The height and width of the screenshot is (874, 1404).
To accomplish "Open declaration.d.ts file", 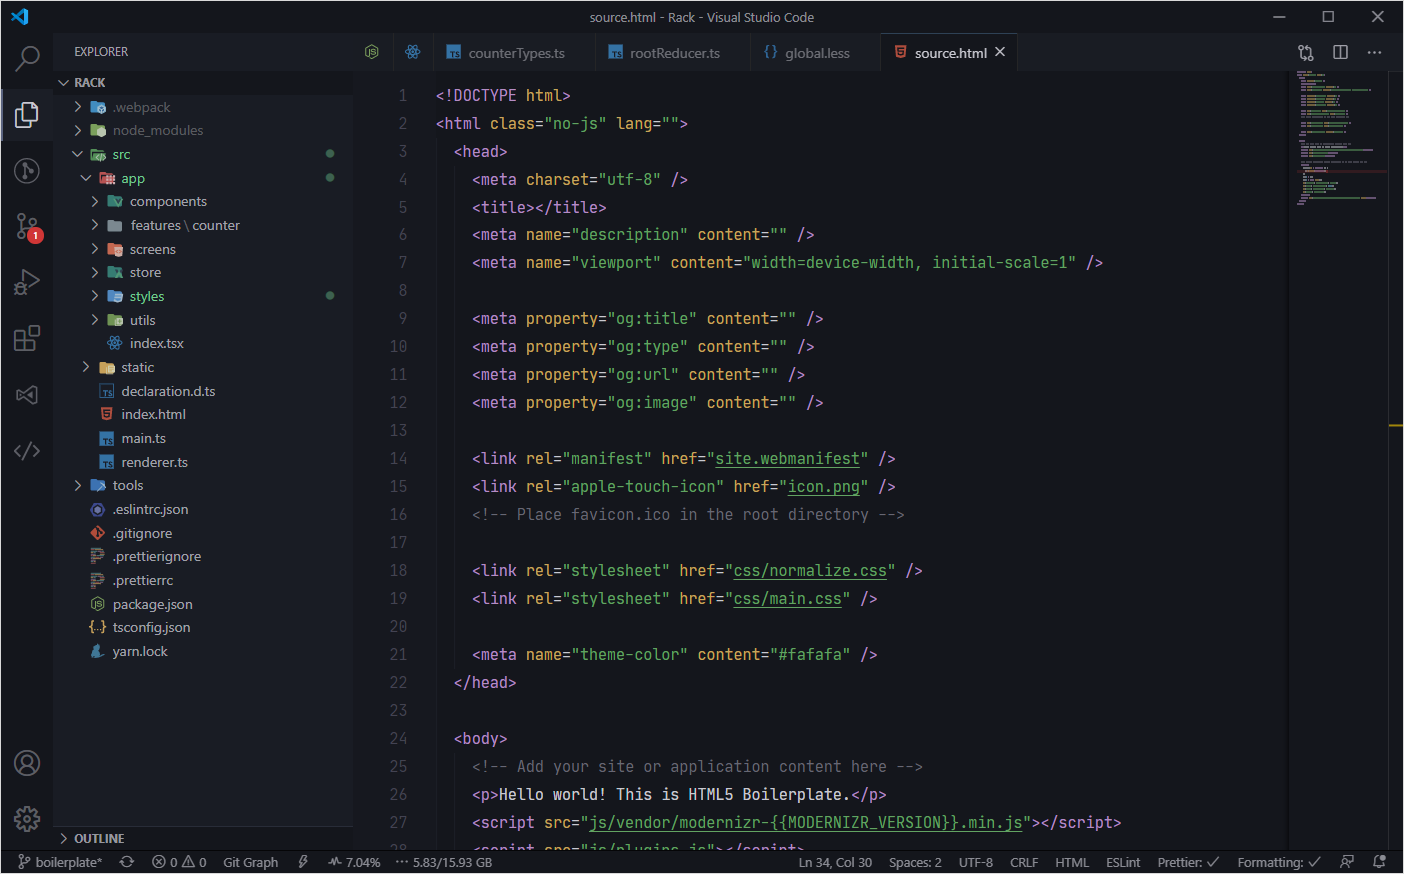I will [205, 391].
